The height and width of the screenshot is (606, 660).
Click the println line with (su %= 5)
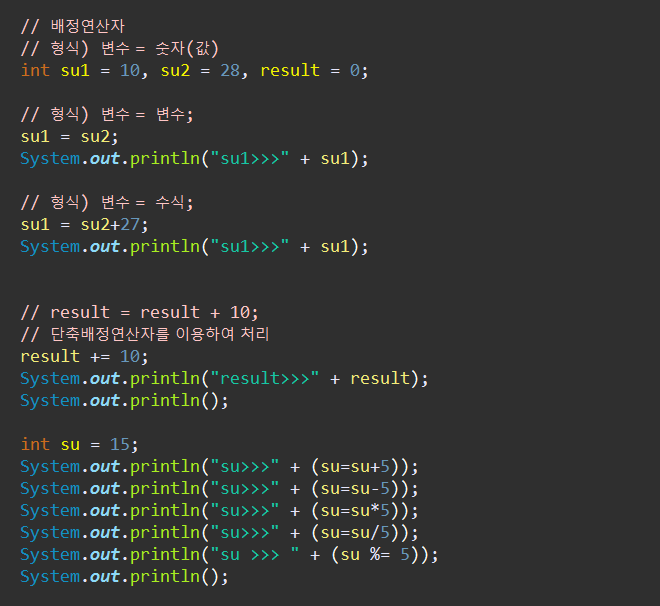pos(229,555)
